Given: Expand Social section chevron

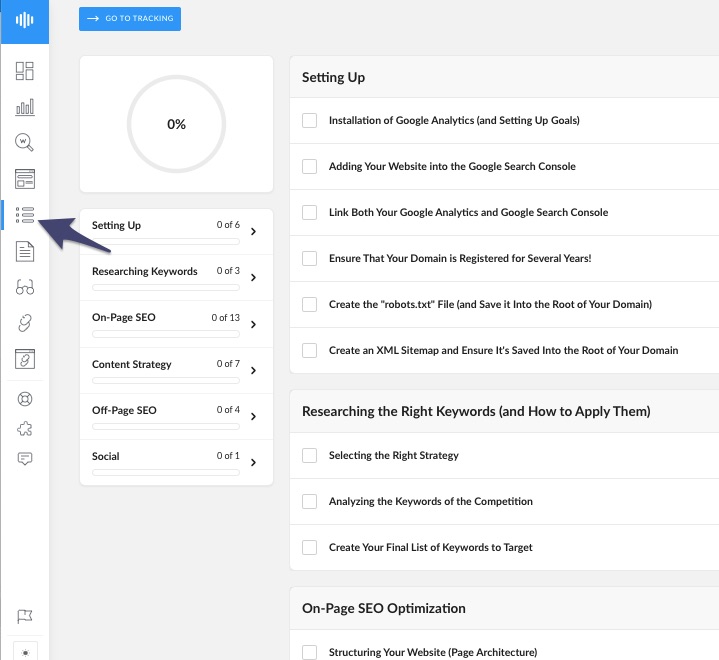Looking at the screenshot, I should 253,462.
